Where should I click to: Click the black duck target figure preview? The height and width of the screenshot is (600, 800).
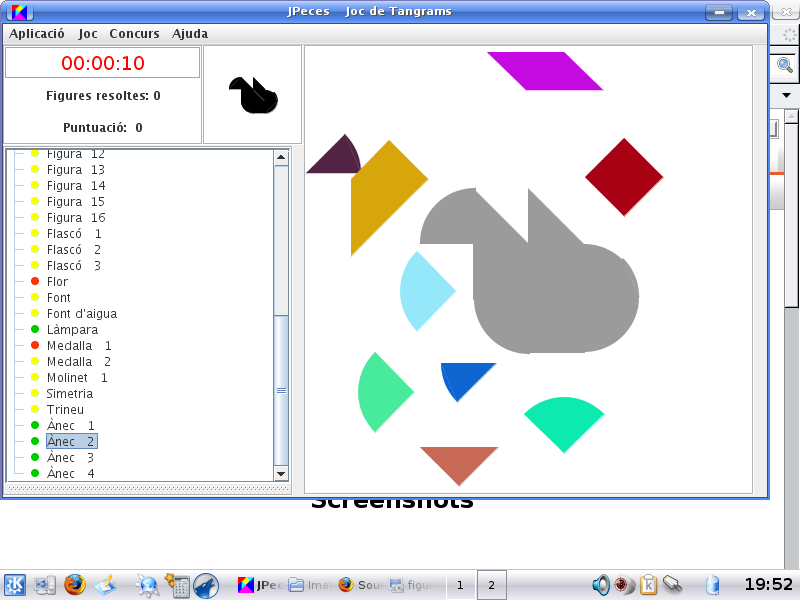coord(253,95)
